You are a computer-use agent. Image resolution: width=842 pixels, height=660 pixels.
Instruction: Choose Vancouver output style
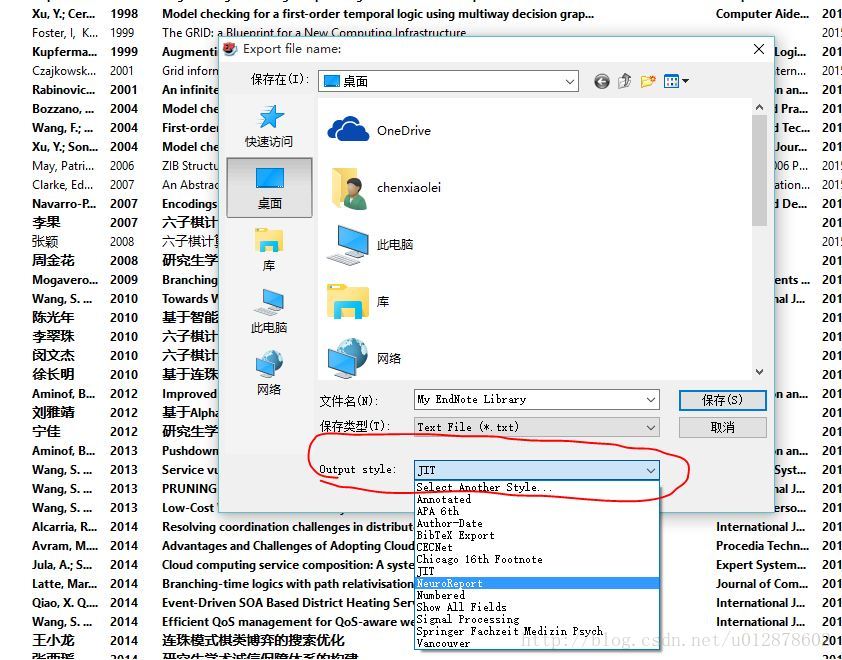coord(537,643)
